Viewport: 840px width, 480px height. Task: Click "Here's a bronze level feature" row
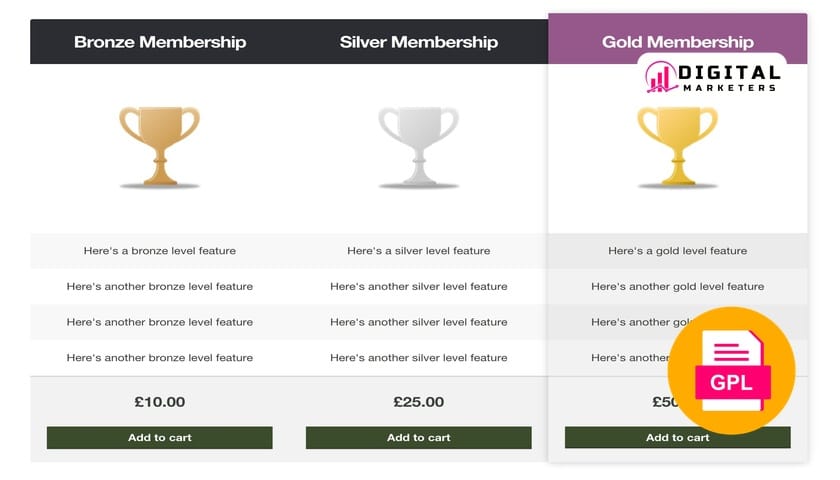click(160, 251)
